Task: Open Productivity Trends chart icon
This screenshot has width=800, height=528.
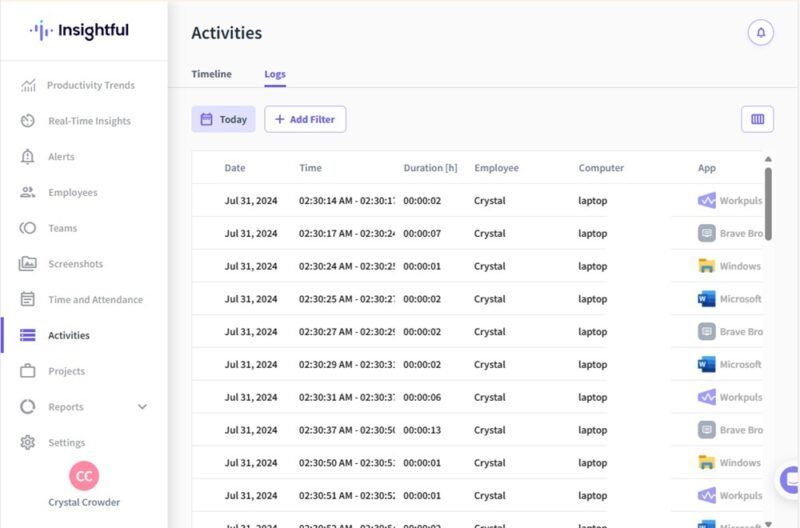Action: (x=28, y=85)
